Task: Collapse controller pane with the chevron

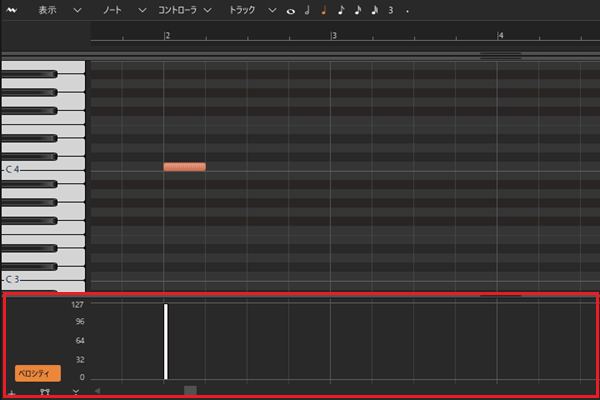Action: point(76,391)
